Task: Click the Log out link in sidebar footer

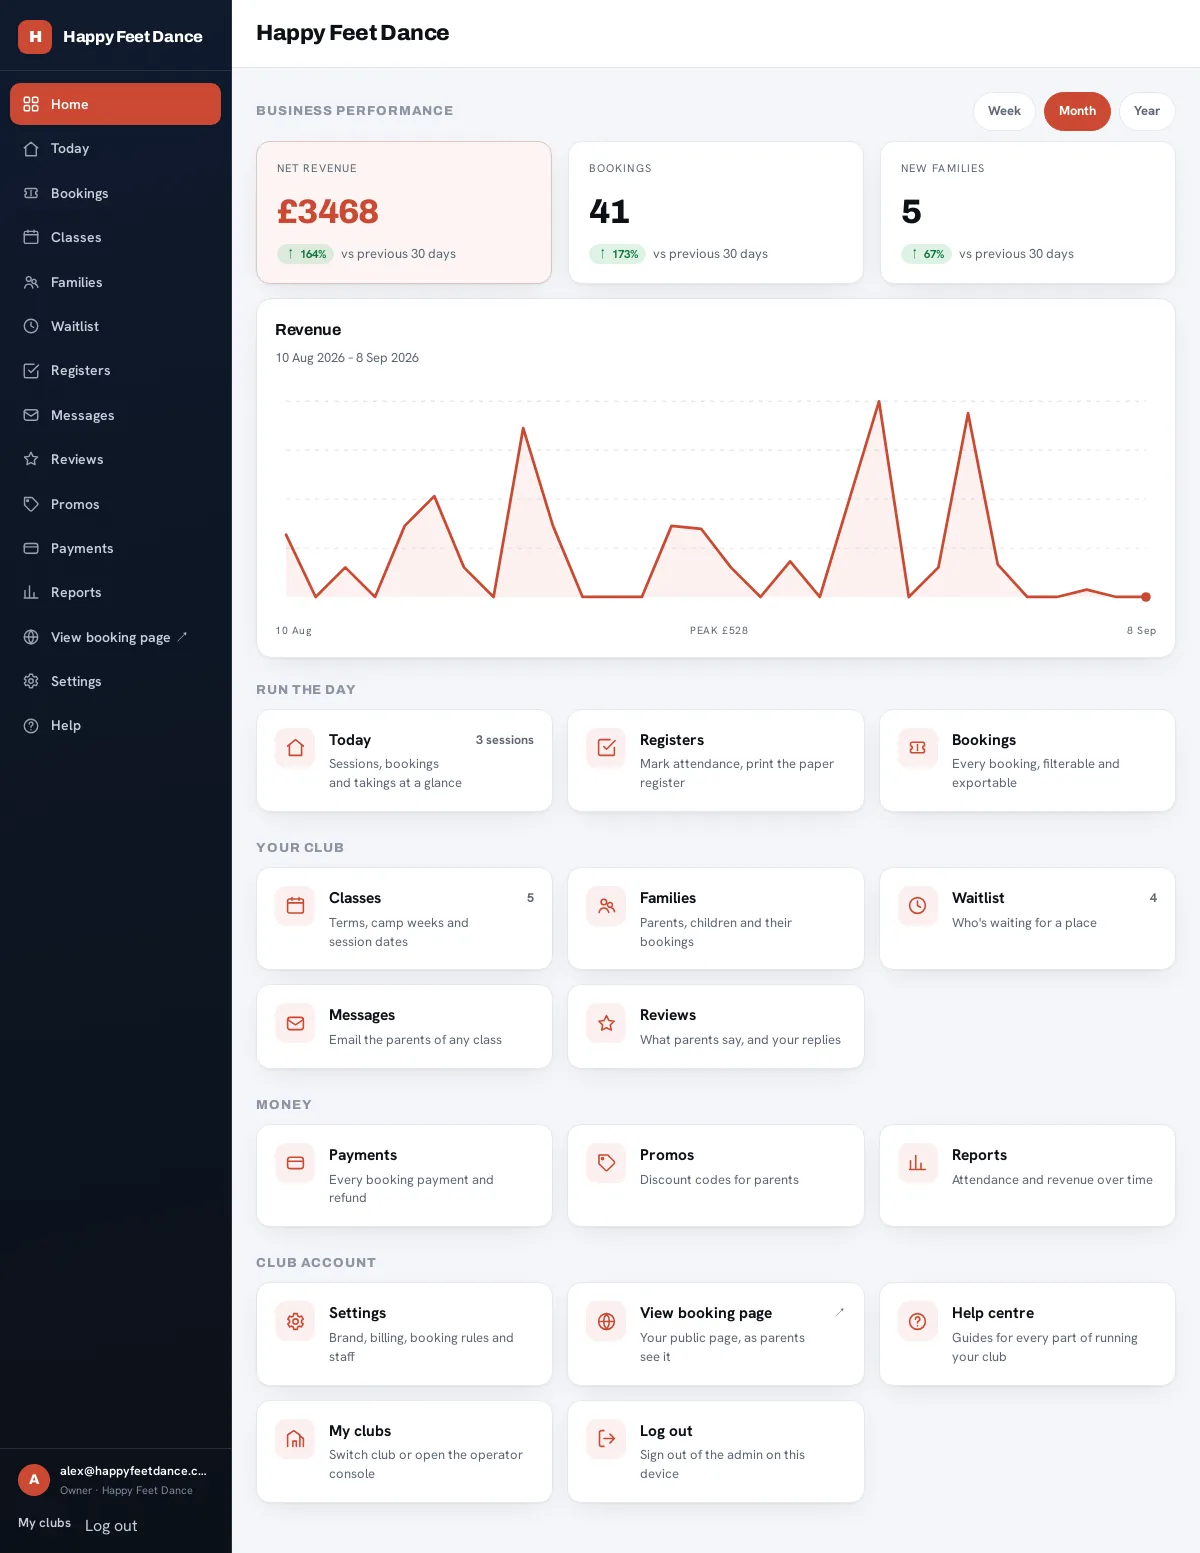Action: pyautogui.click(x=111, y=1526)
